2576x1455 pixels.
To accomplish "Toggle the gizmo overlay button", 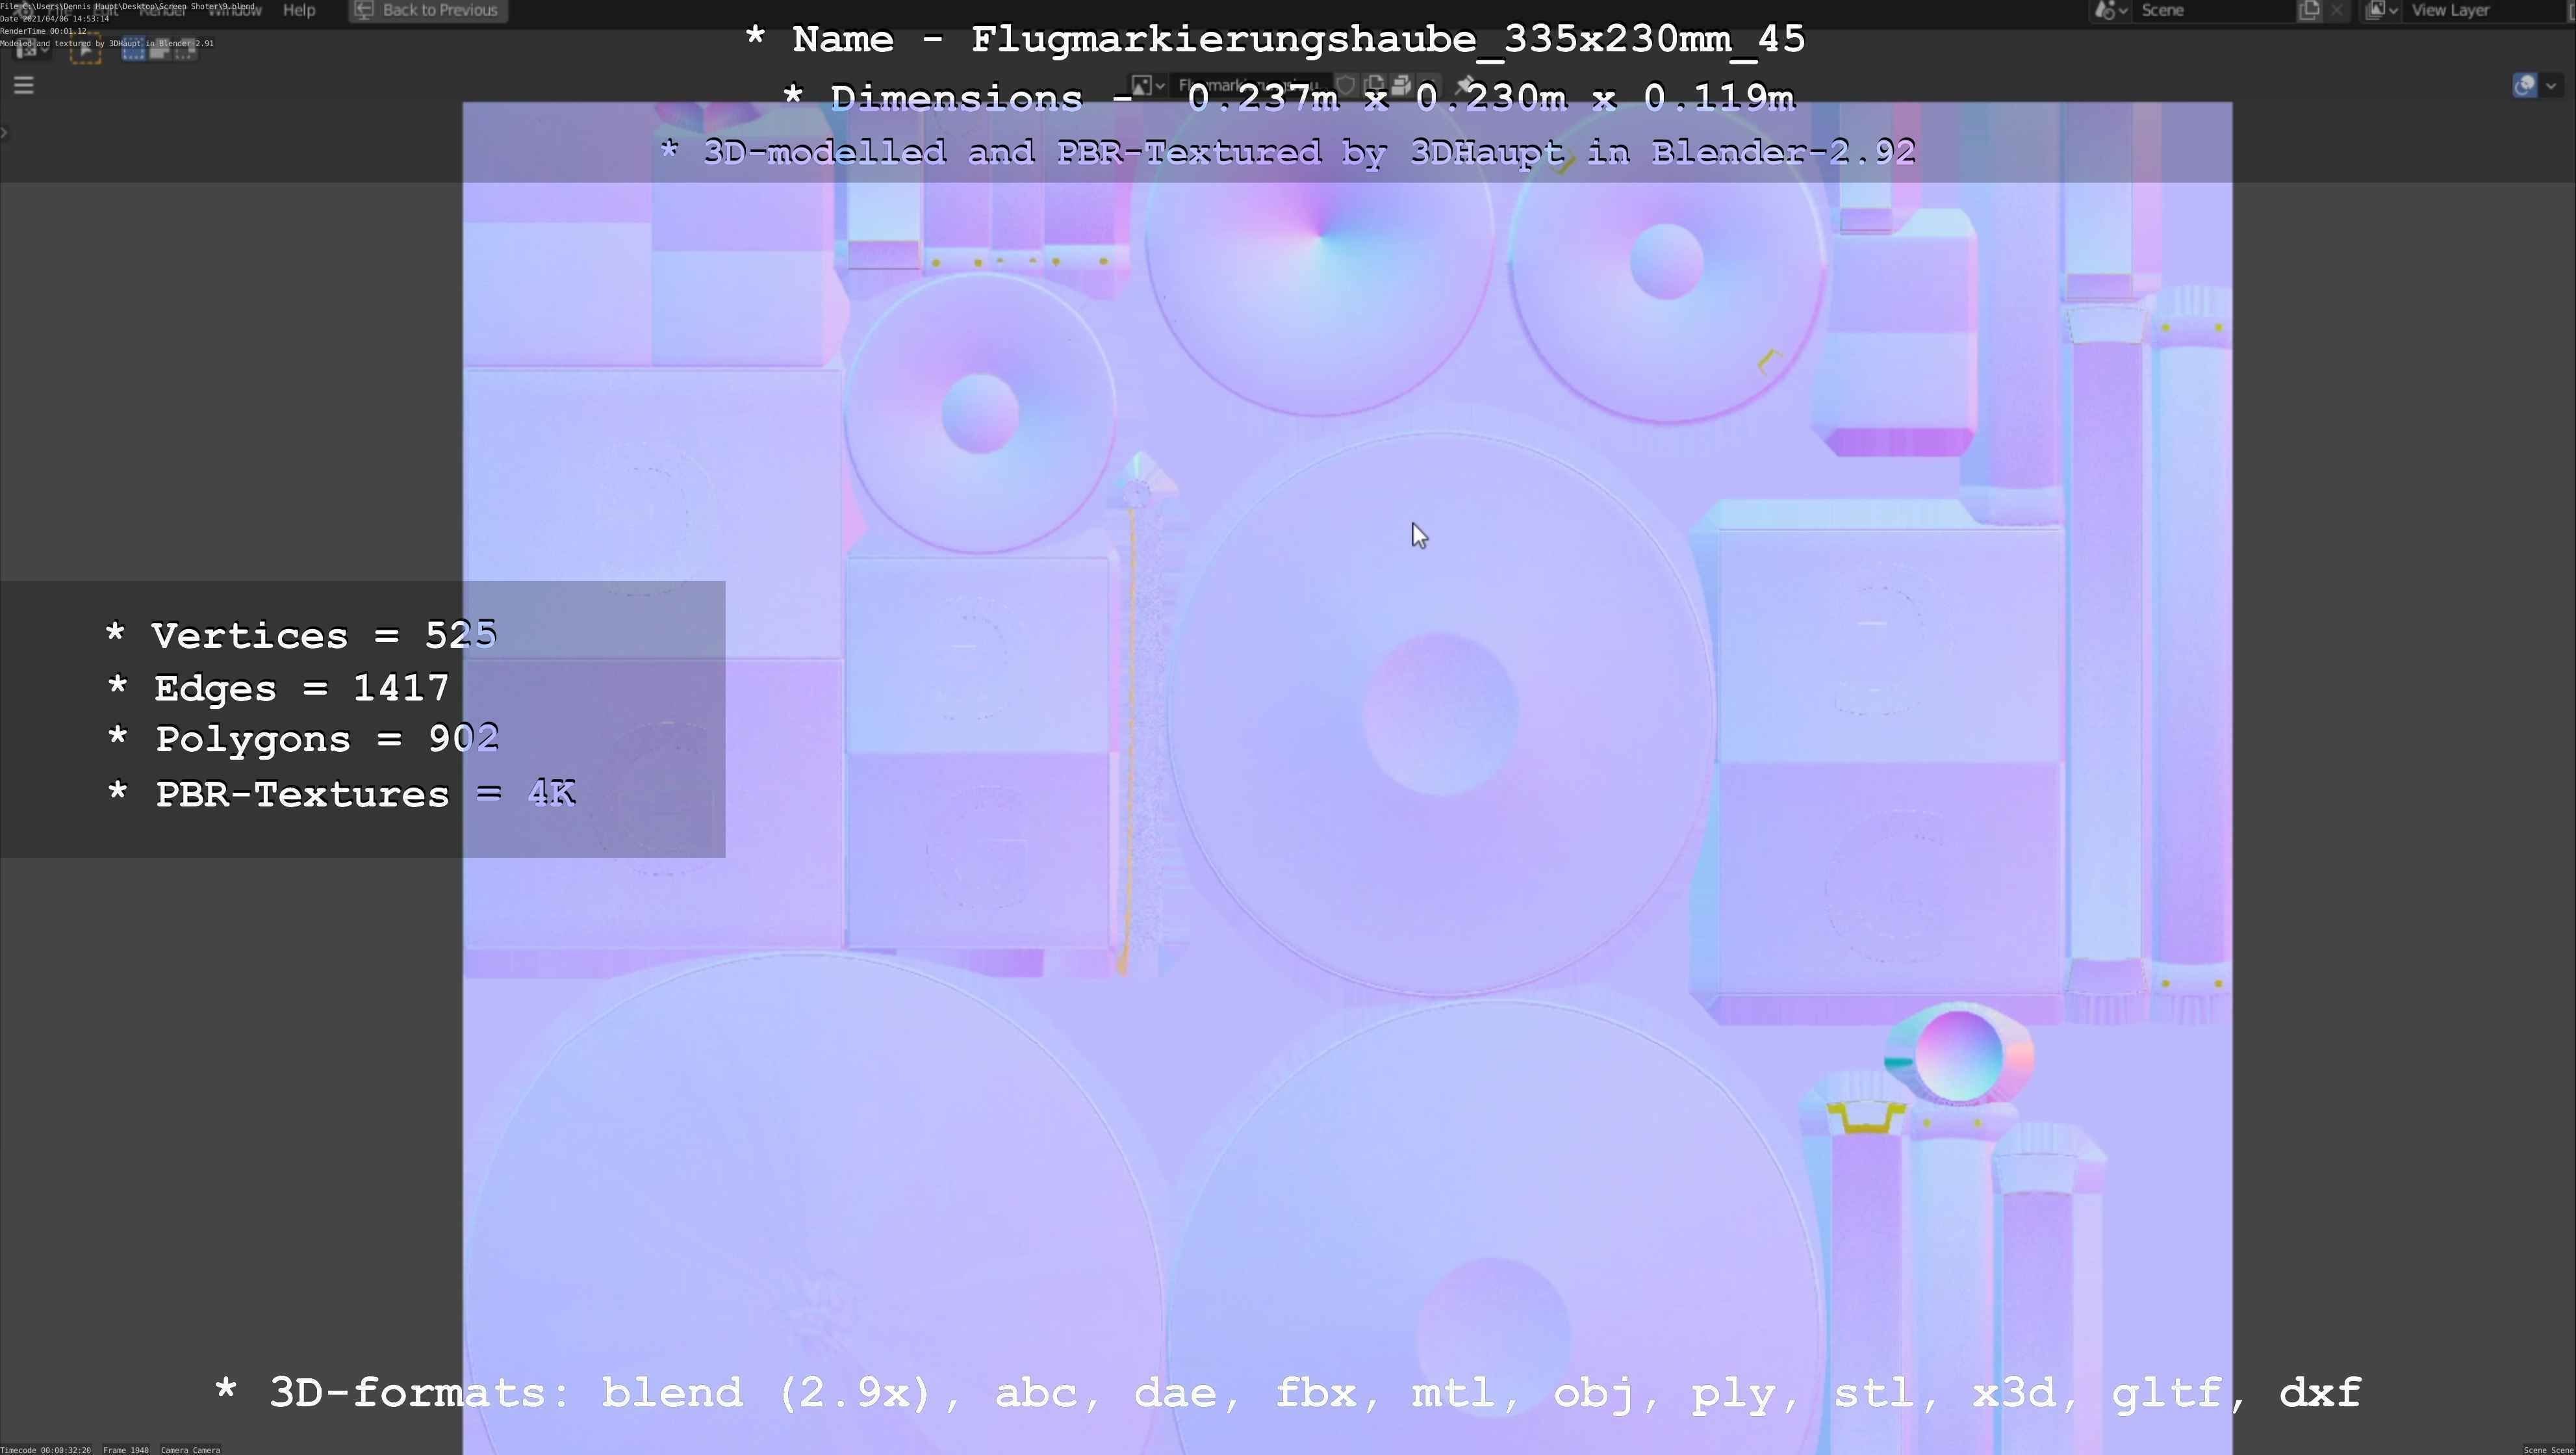I will click(2524, 85).
